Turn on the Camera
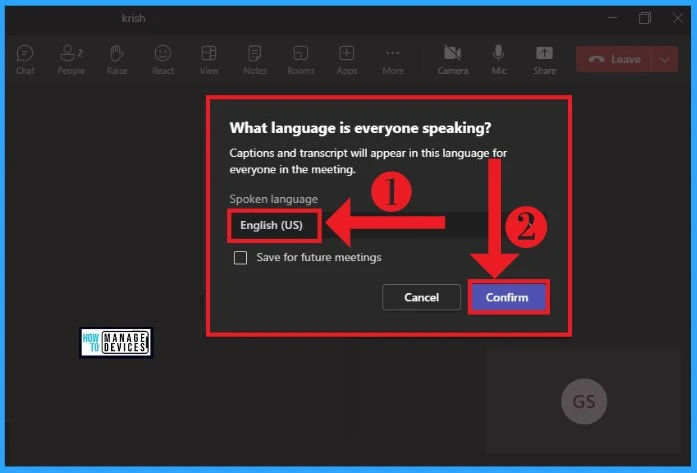The image size is (697, 473). (453, 60)
